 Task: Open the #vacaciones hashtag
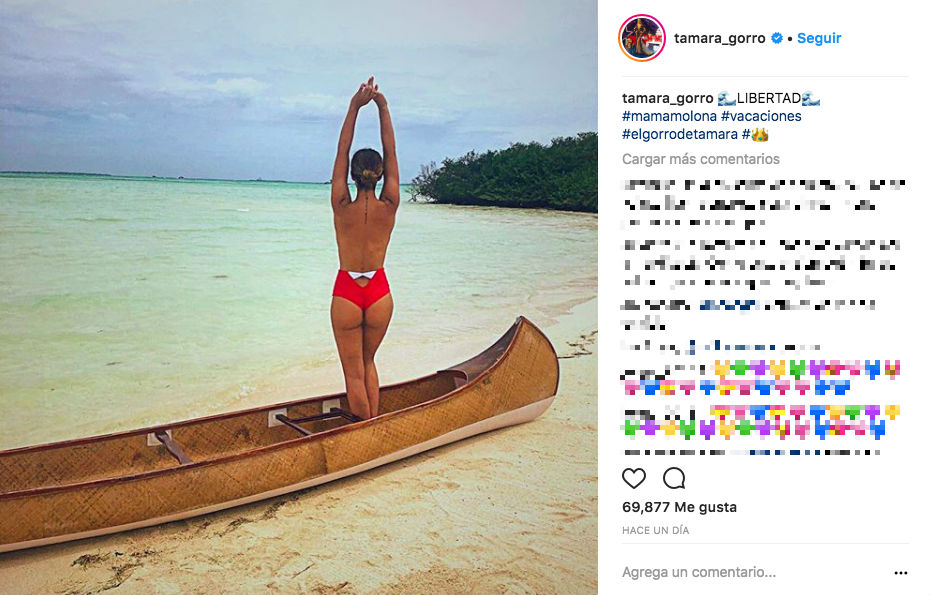click(761, 116)
